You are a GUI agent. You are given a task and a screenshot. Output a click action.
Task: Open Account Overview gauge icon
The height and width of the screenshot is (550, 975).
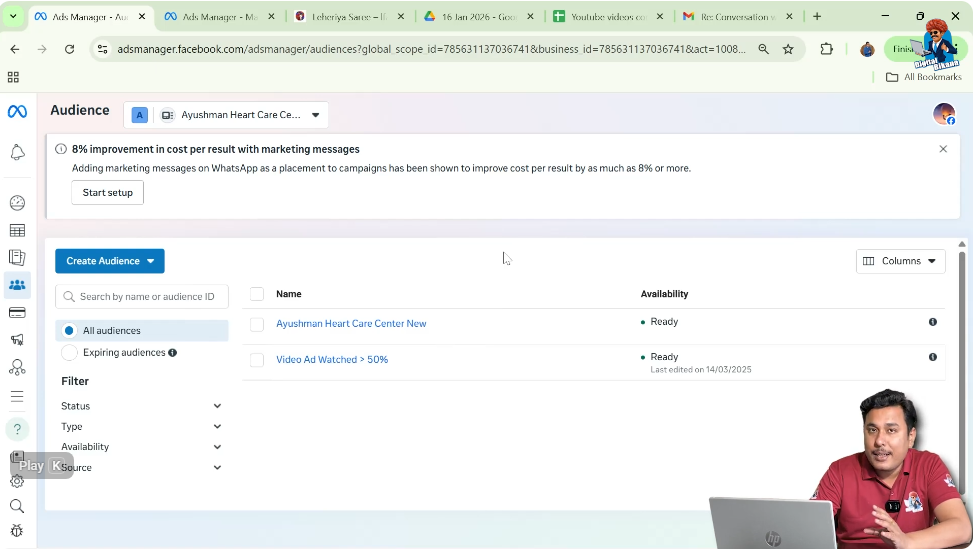[17, 203]
